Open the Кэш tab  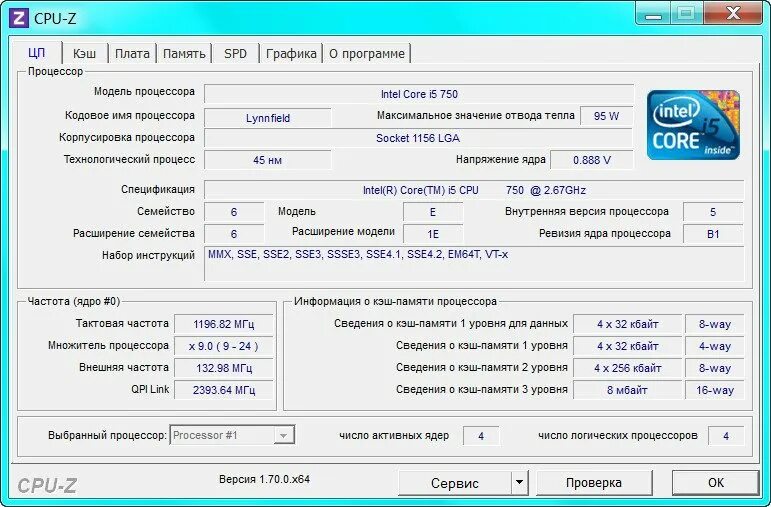[x=85, y=53]
